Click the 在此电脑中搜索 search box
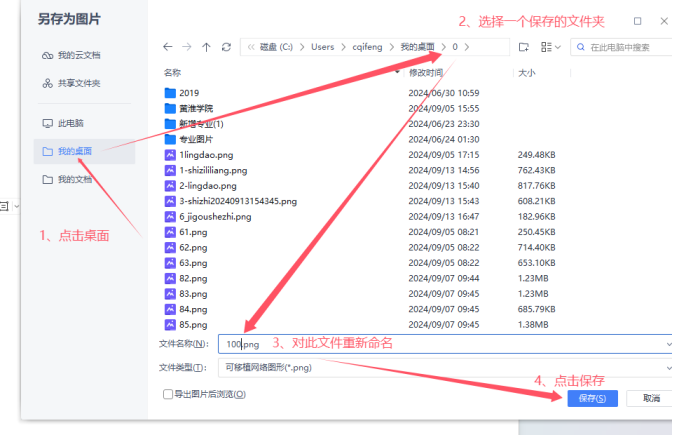Screen dimensions: 673x435 625,47
